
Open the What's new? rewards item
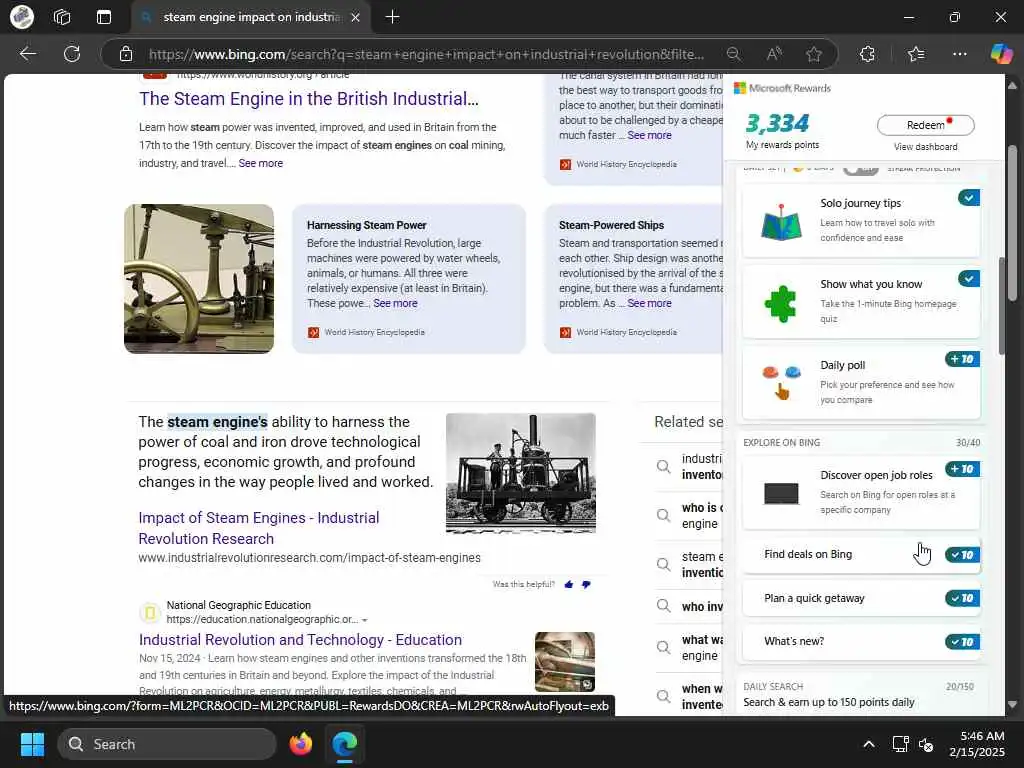pyautogui.click(x=861, y=641)
